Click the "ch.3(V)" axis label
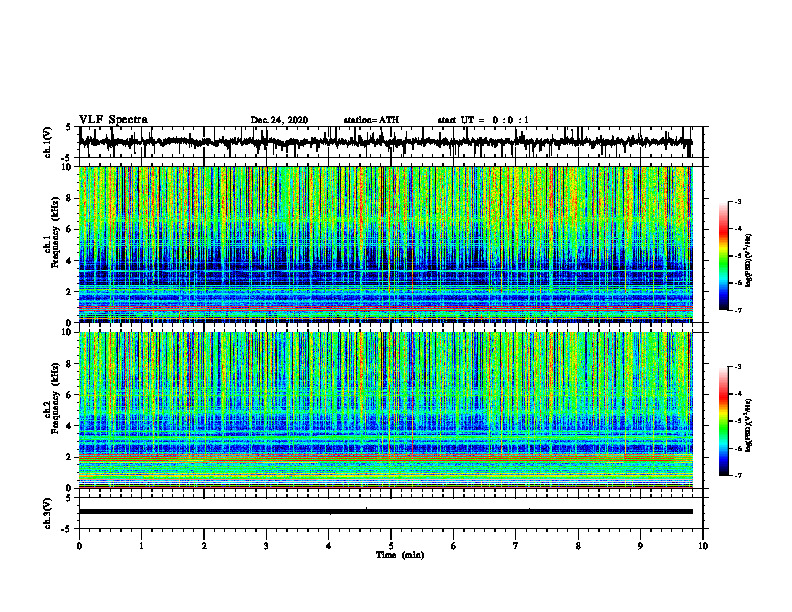This screenshot has width=792, height=612. [x=48, y=513]
